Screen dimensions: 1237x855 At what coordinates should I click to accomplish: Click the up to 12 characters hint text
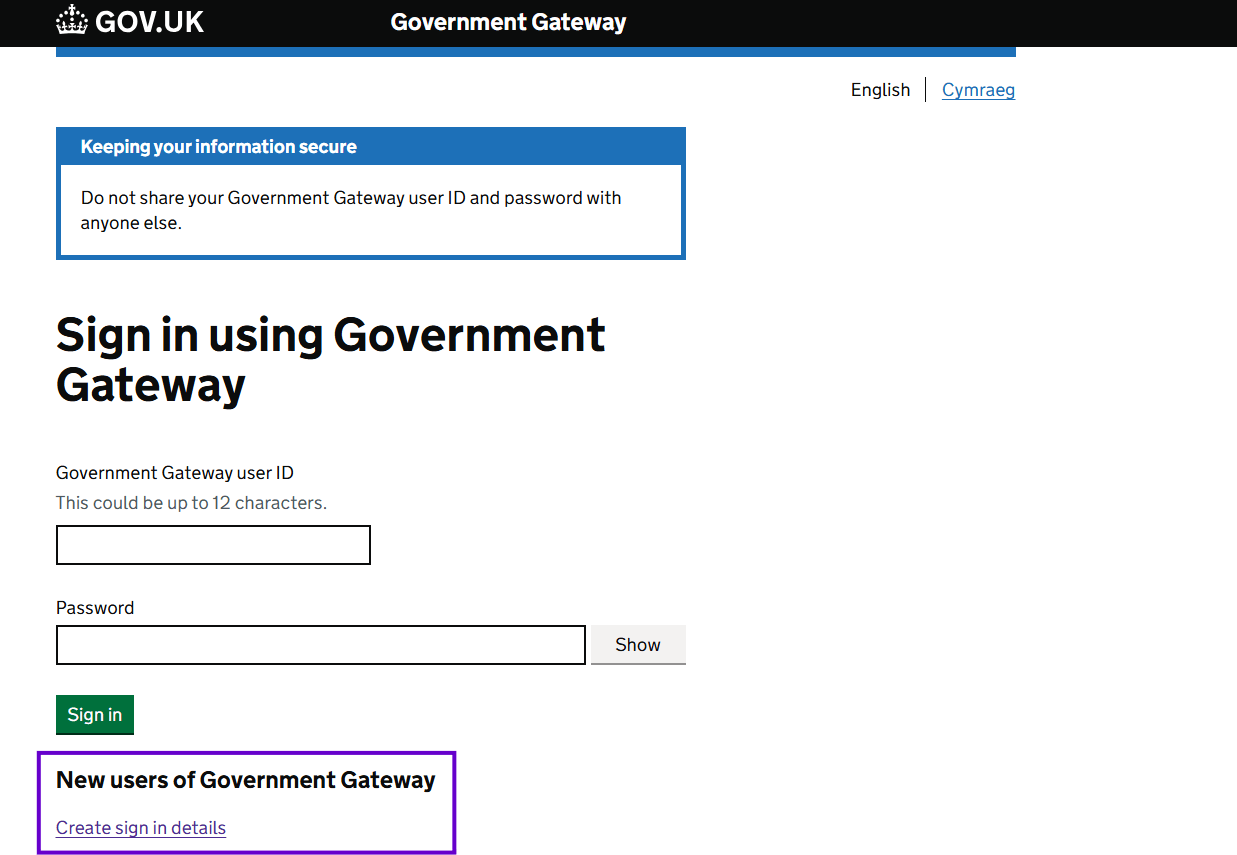[191, 503]
